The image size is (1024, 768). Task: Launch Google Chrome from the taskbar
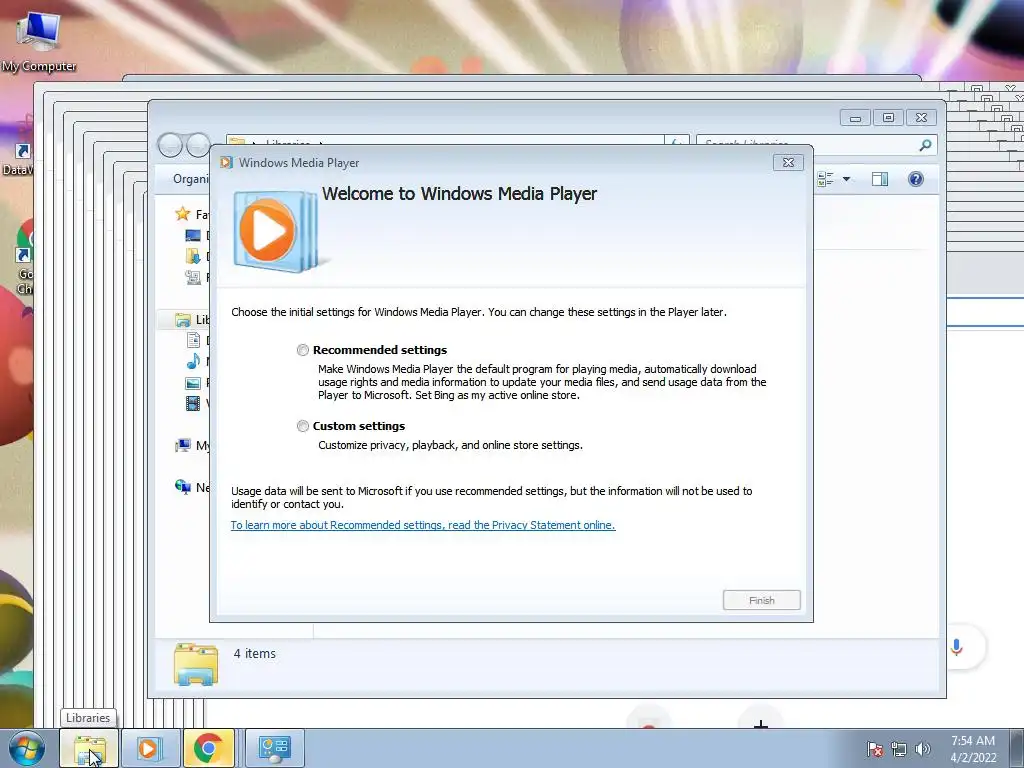208,748
